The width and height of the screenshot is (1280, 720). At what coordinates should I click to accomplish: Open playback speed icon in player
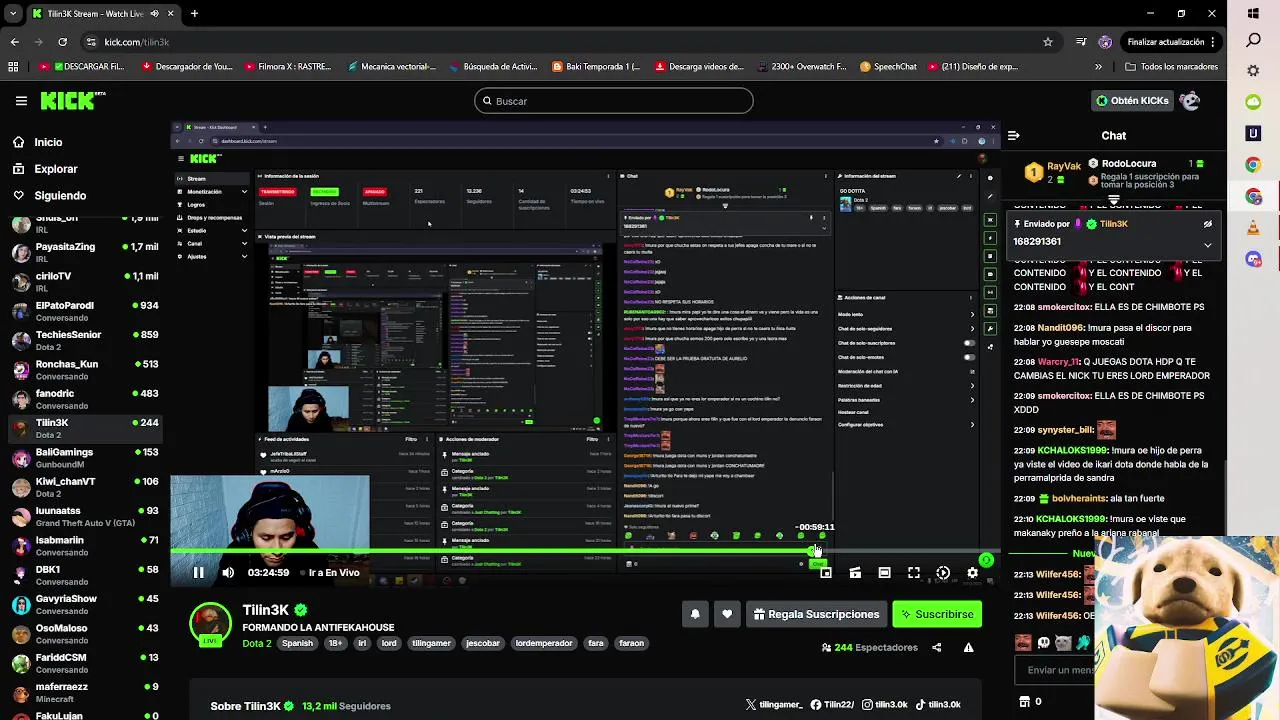(x=943, y=573)
